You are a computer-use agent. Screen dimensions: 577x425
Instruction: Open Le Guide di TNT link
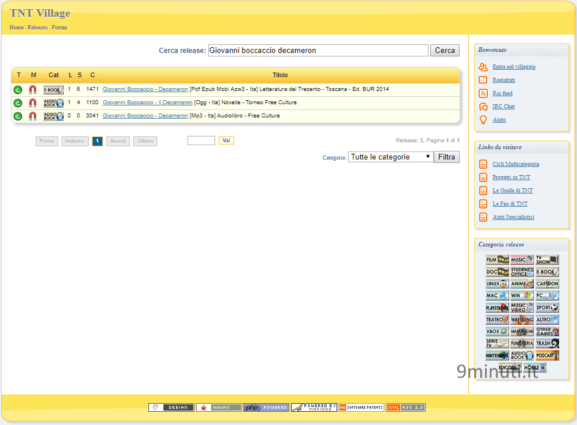[x=513, y=190]
